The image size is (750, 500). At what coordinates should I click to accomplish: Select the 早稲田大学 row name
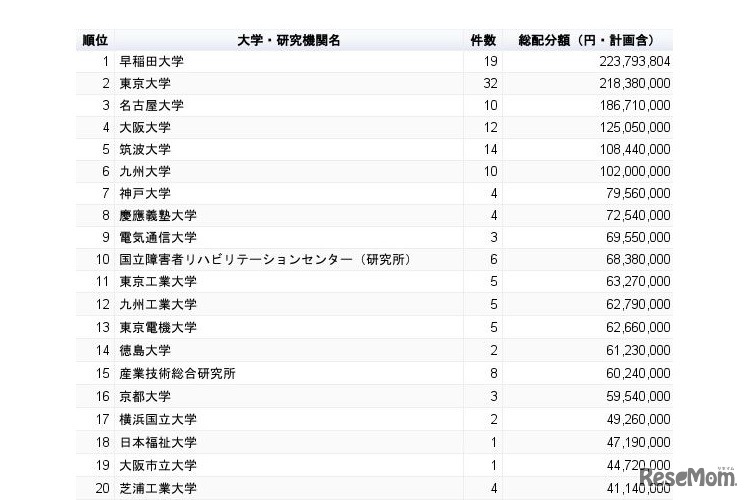tap(152, 61)
